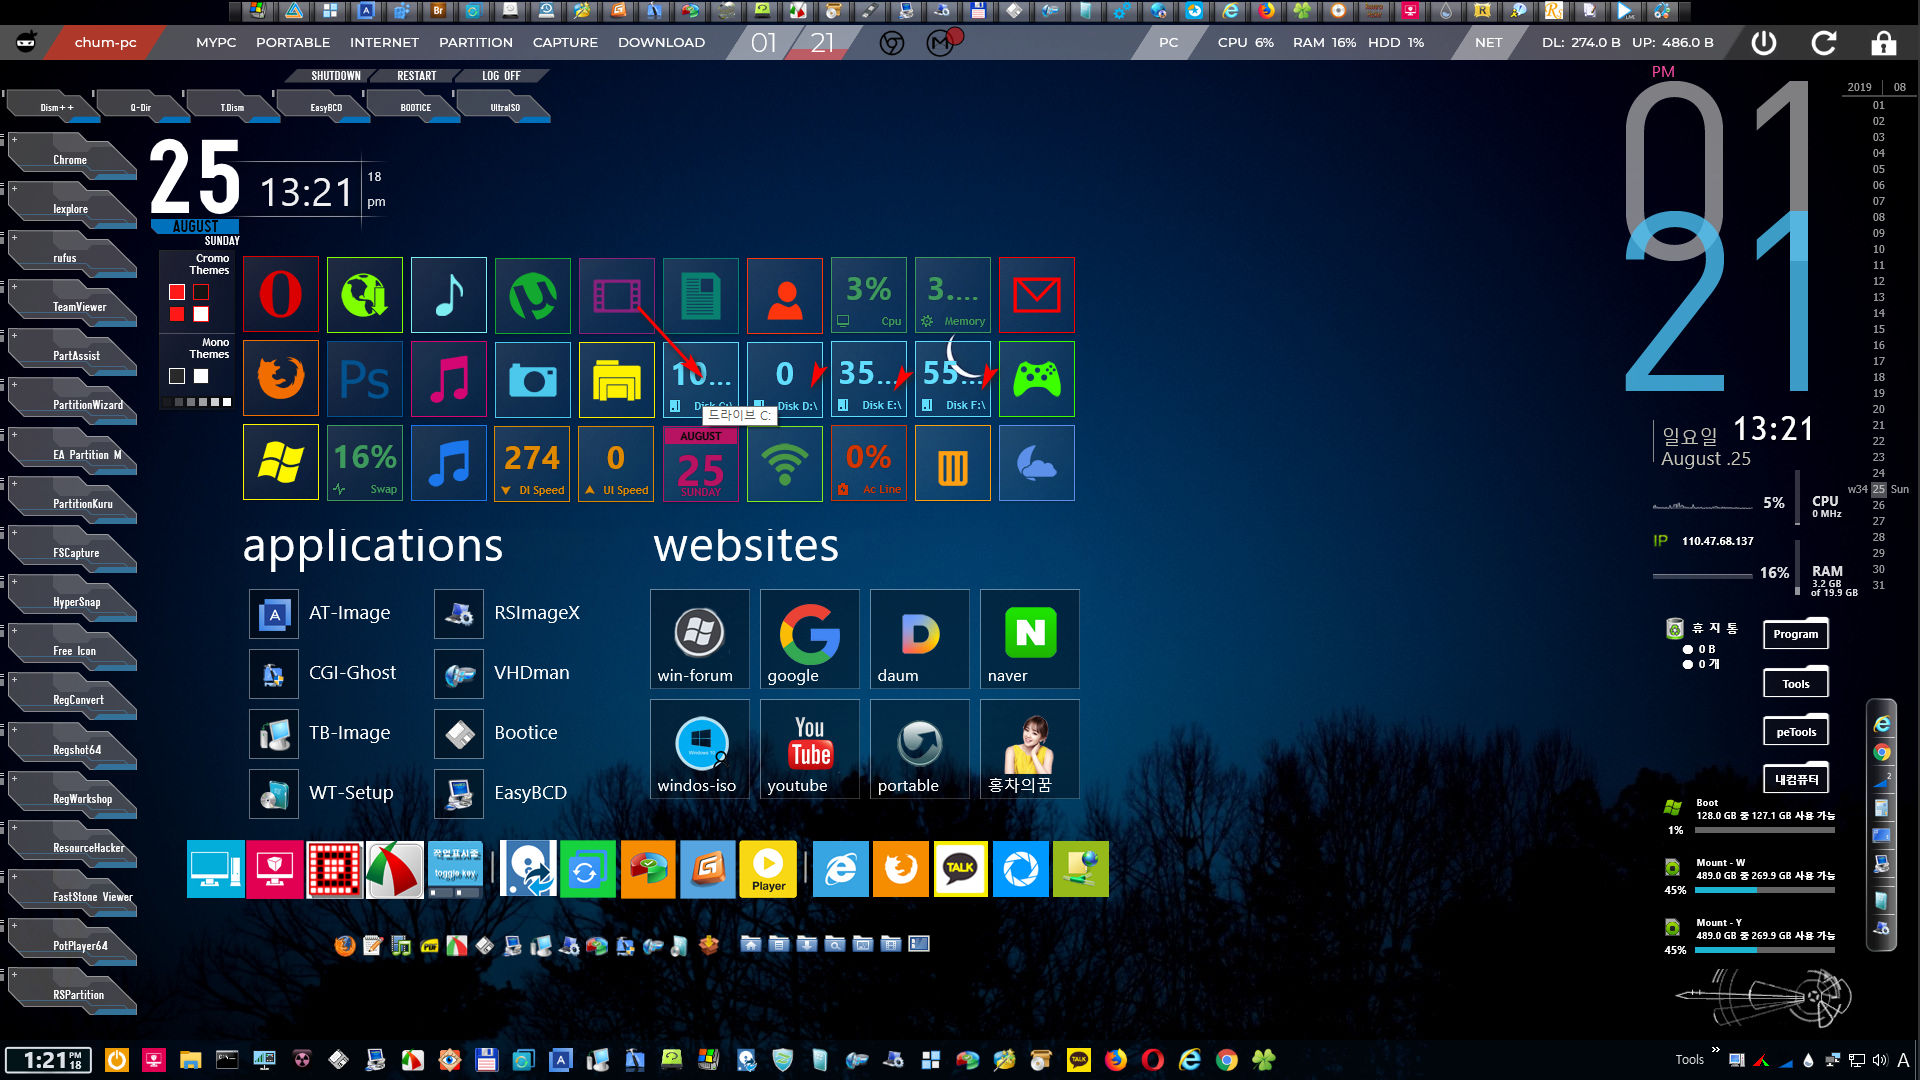Open the DOWNLOAD menu
The height and width of the screenshot is (1080, 1920).
pyautogui.click(x=661, y=43)
